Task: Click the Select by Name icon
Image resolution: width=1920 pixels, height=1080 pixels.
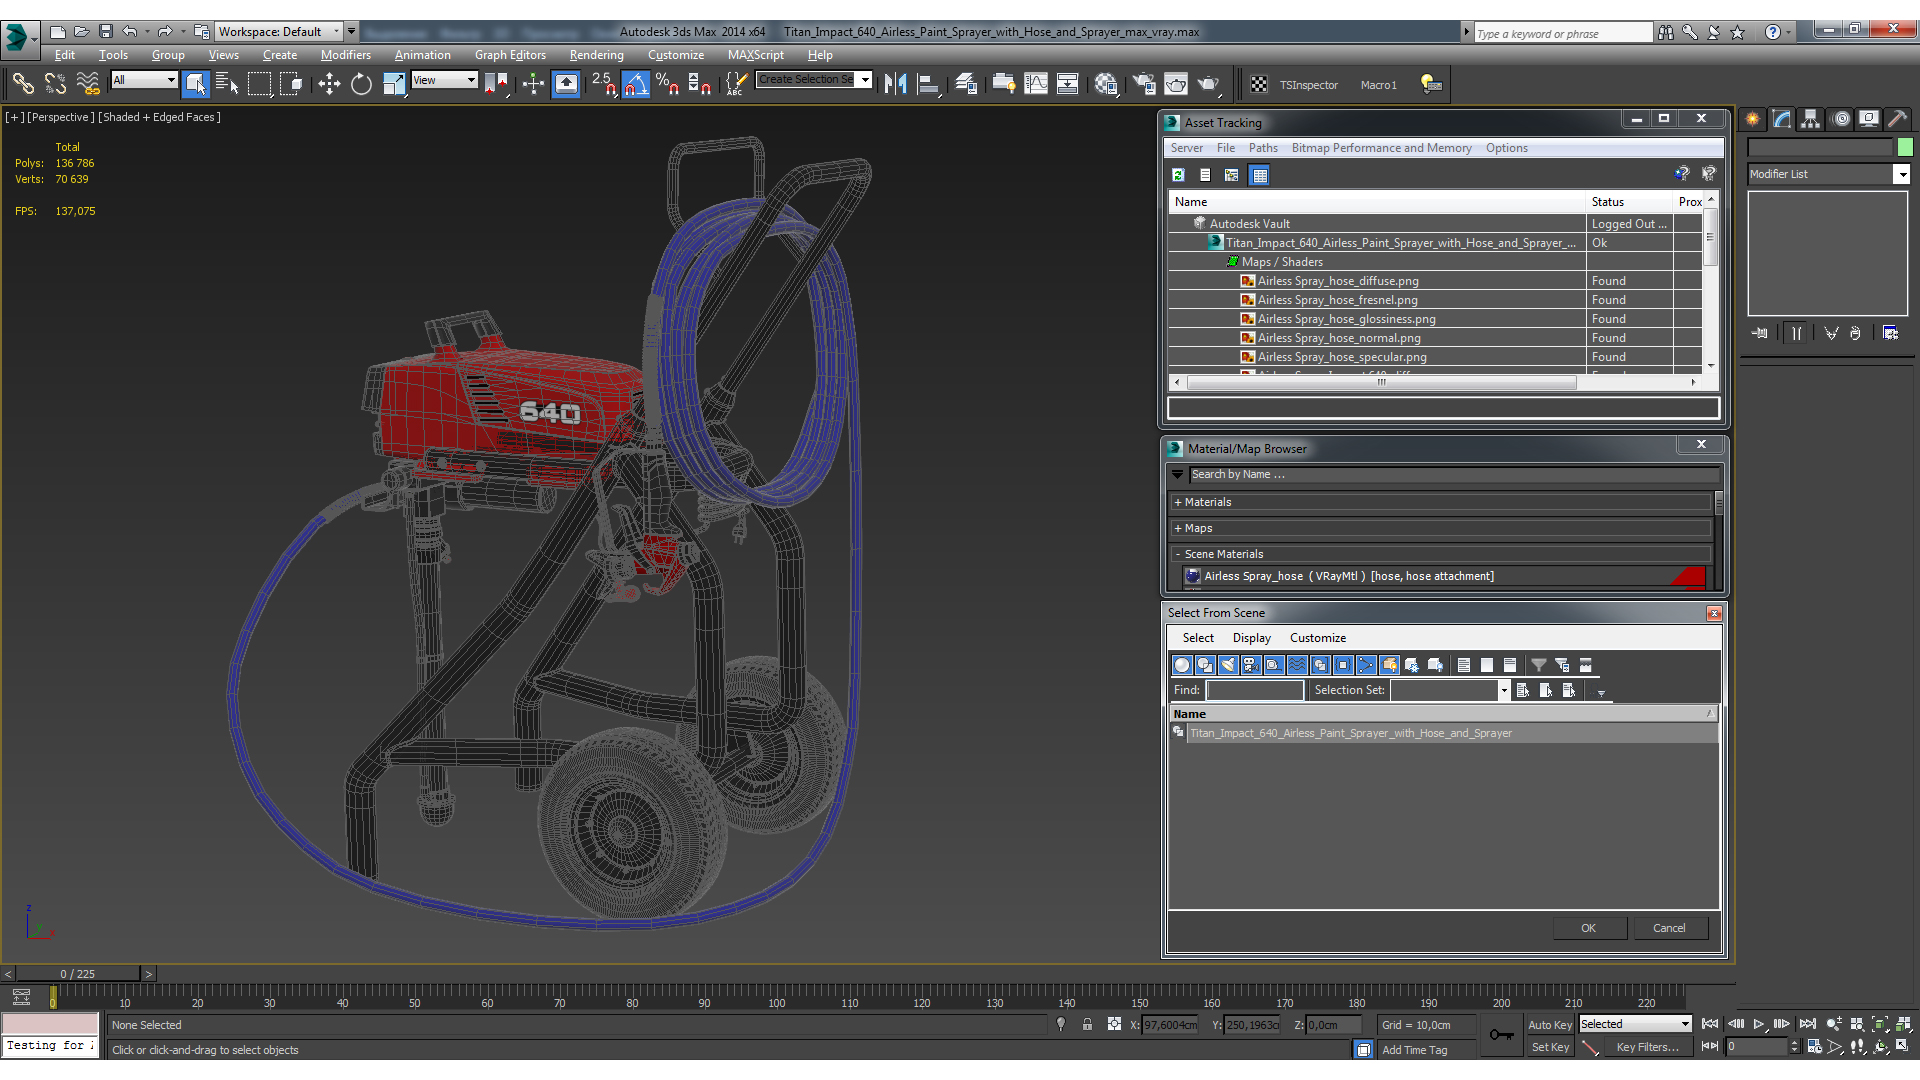Action: 227,84
